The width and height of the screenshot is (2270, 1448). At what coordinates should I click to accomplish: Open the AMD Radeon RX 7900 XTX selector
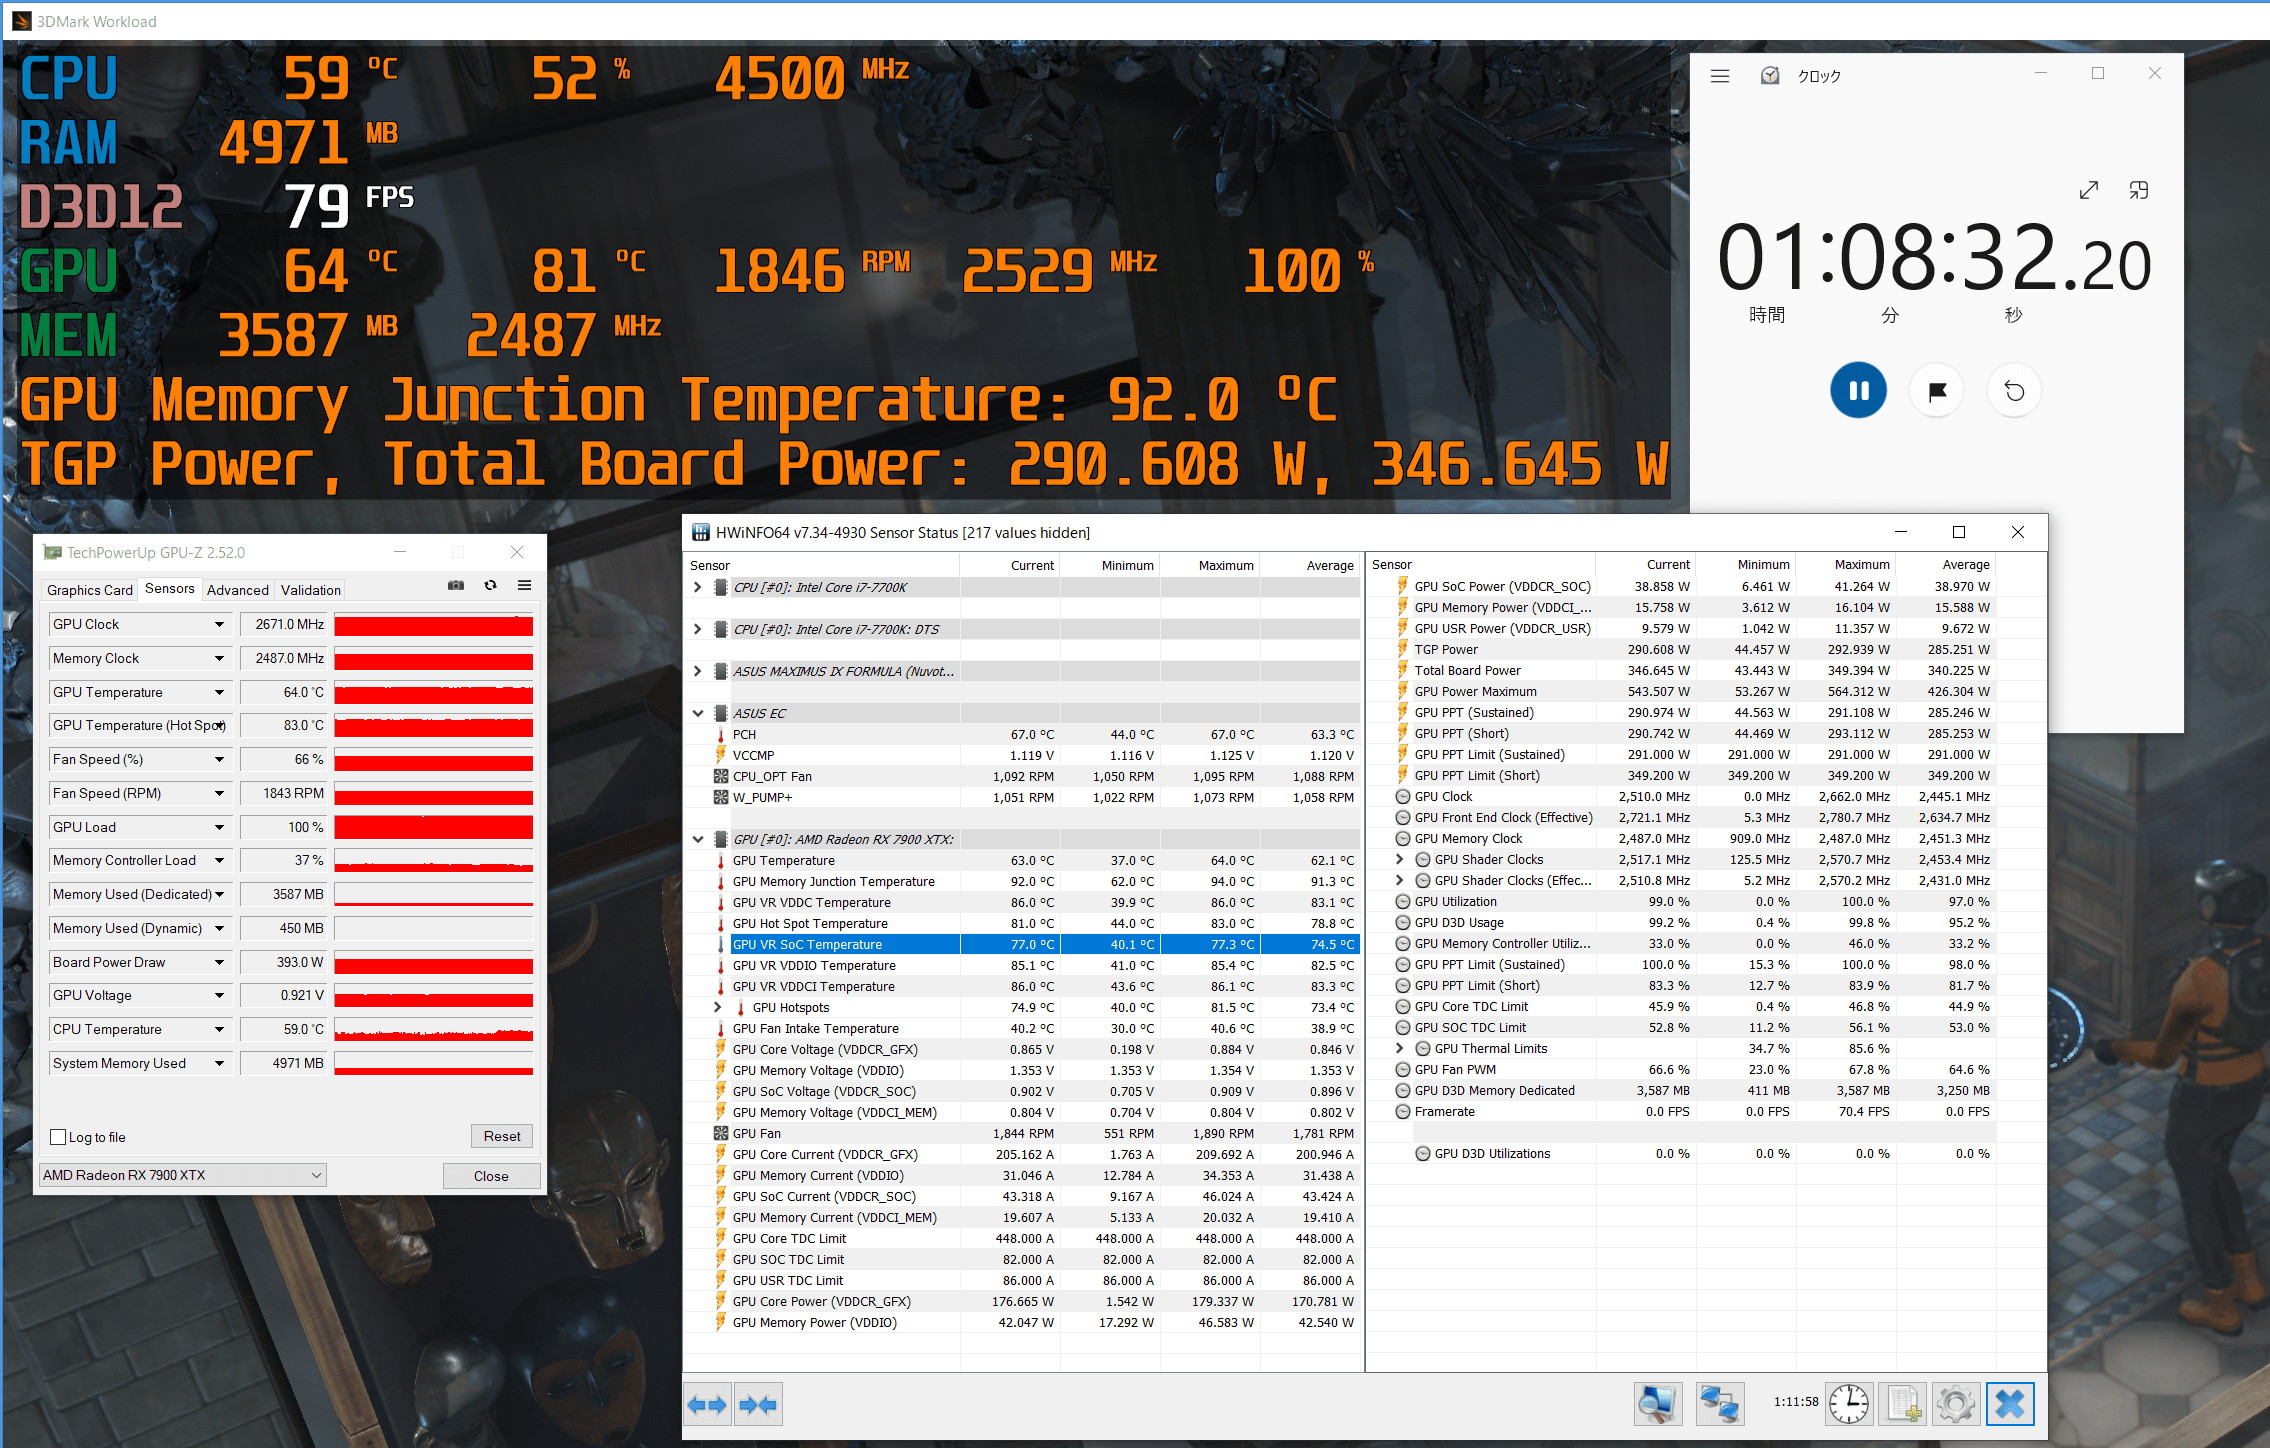coord(183,1175)
